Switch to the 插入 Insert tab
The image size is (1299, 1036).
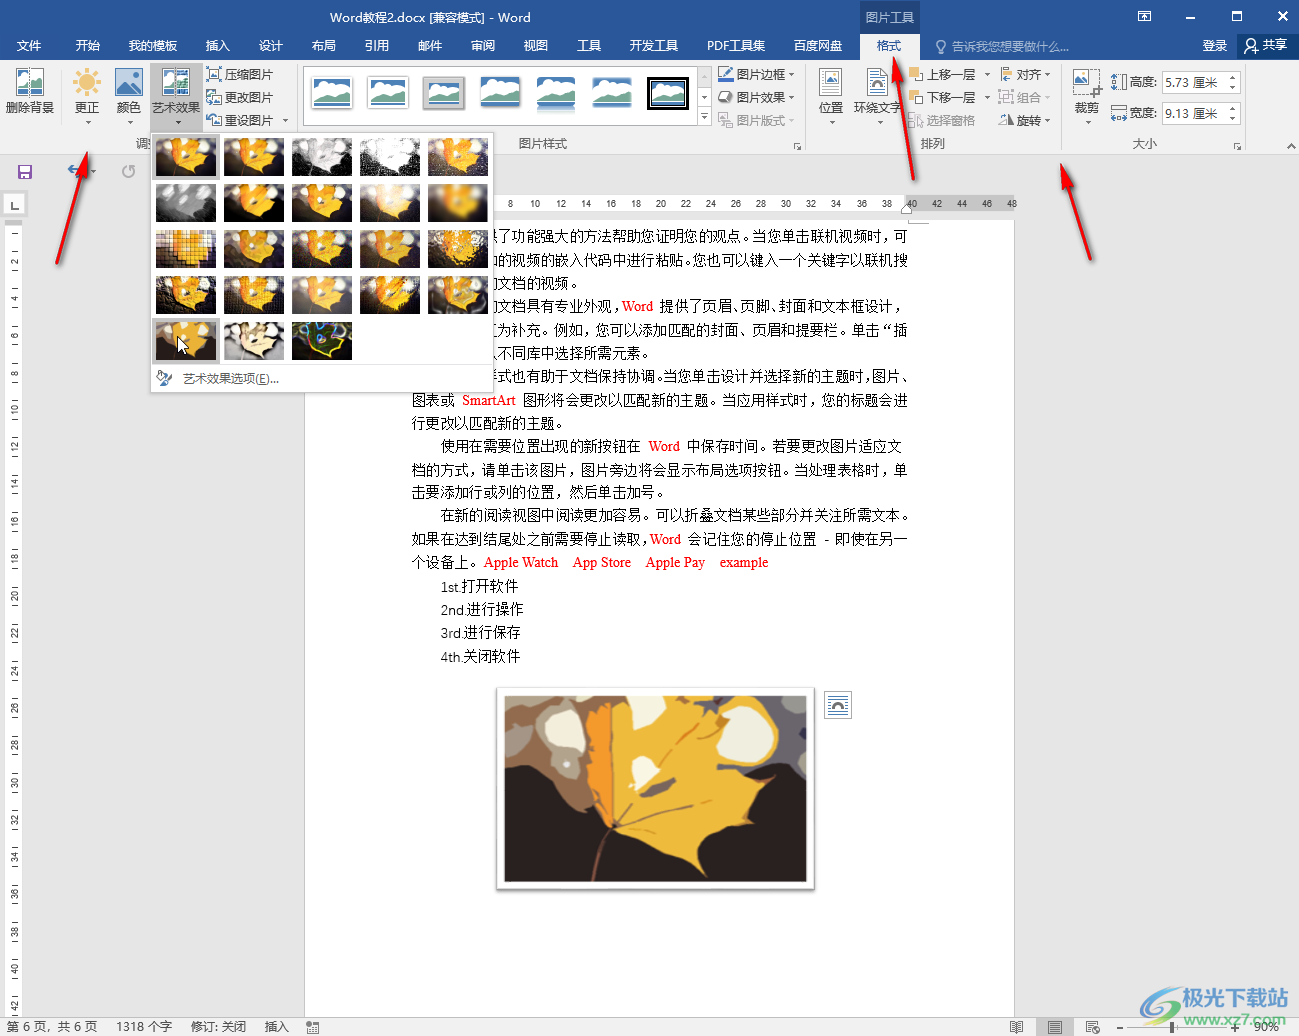click(217, 46)
